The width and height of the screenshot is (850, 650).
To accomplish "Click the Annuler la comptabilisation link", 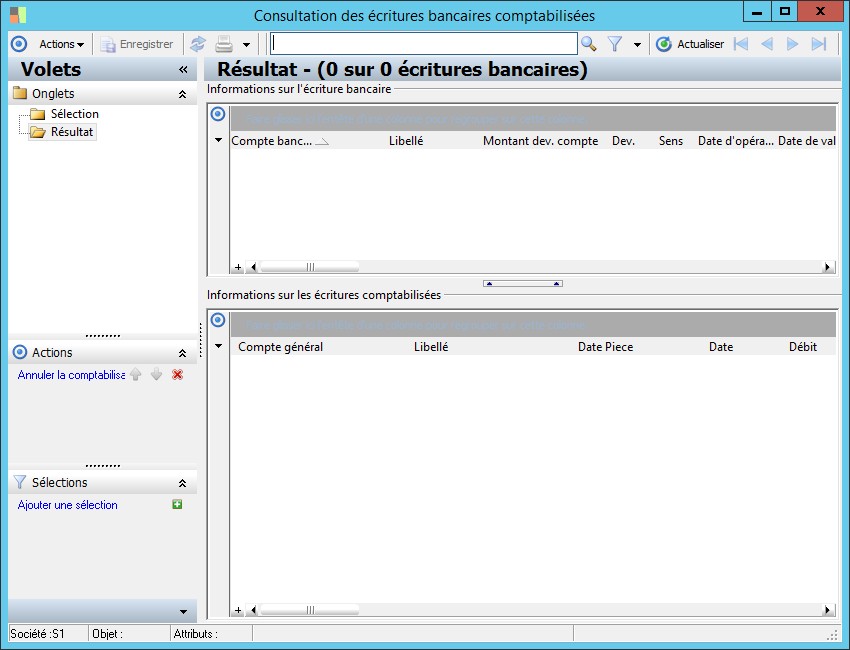I will coord(71,375).
